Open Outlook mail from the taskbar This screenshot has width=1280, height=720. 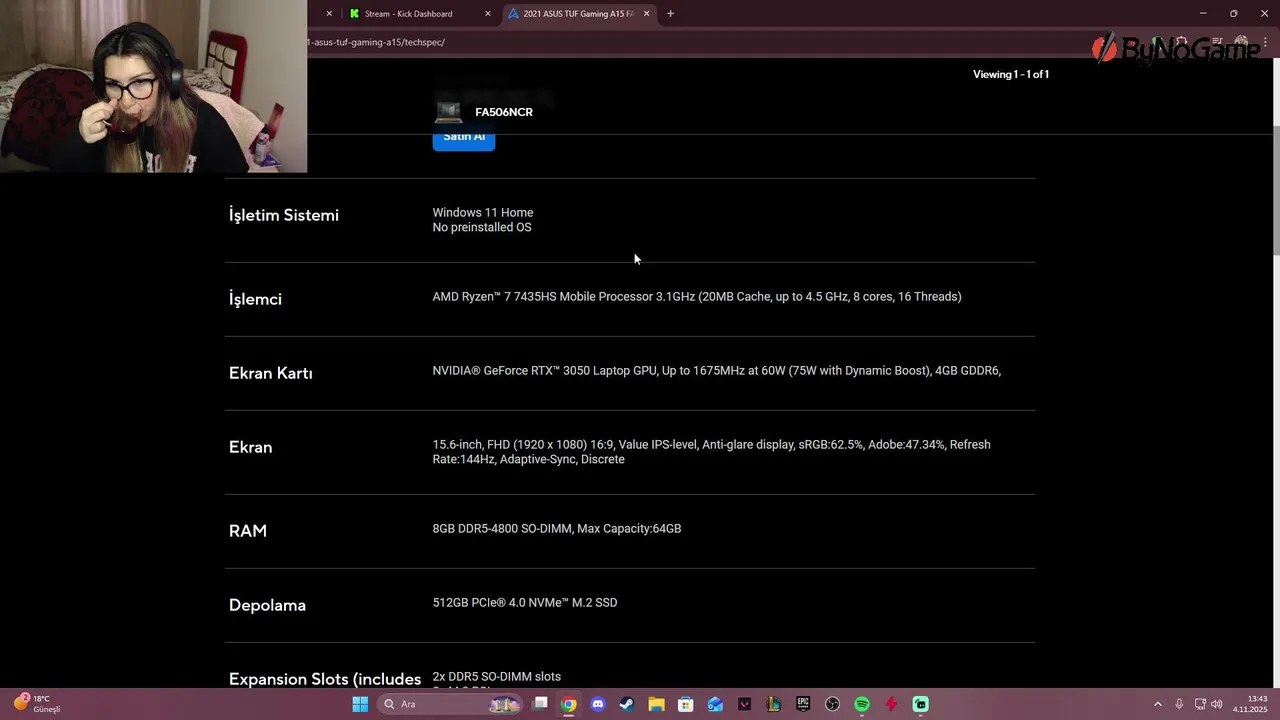tap(715, 704)
